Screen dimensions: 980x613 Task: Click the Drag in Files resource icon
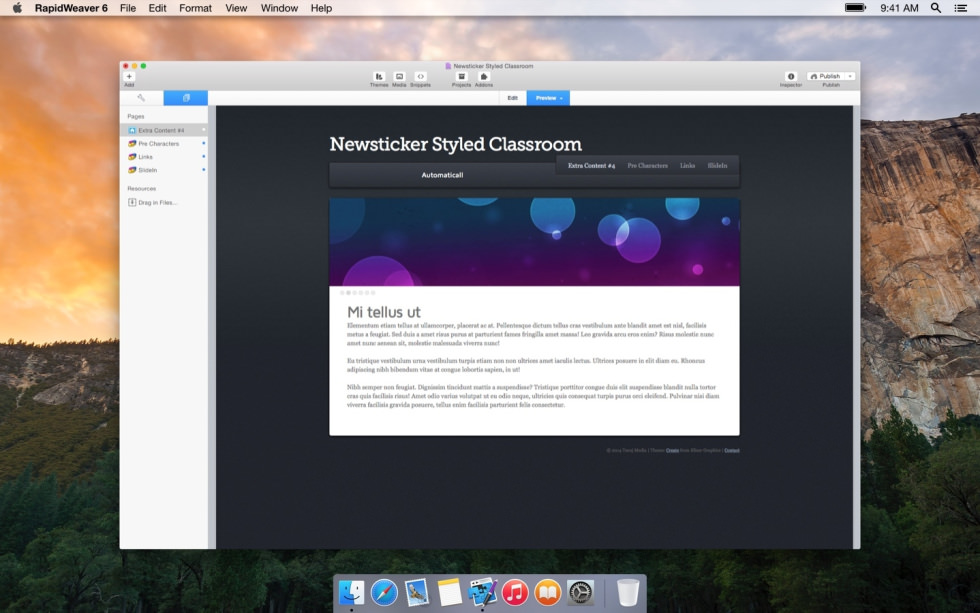[x=132, y=202]
